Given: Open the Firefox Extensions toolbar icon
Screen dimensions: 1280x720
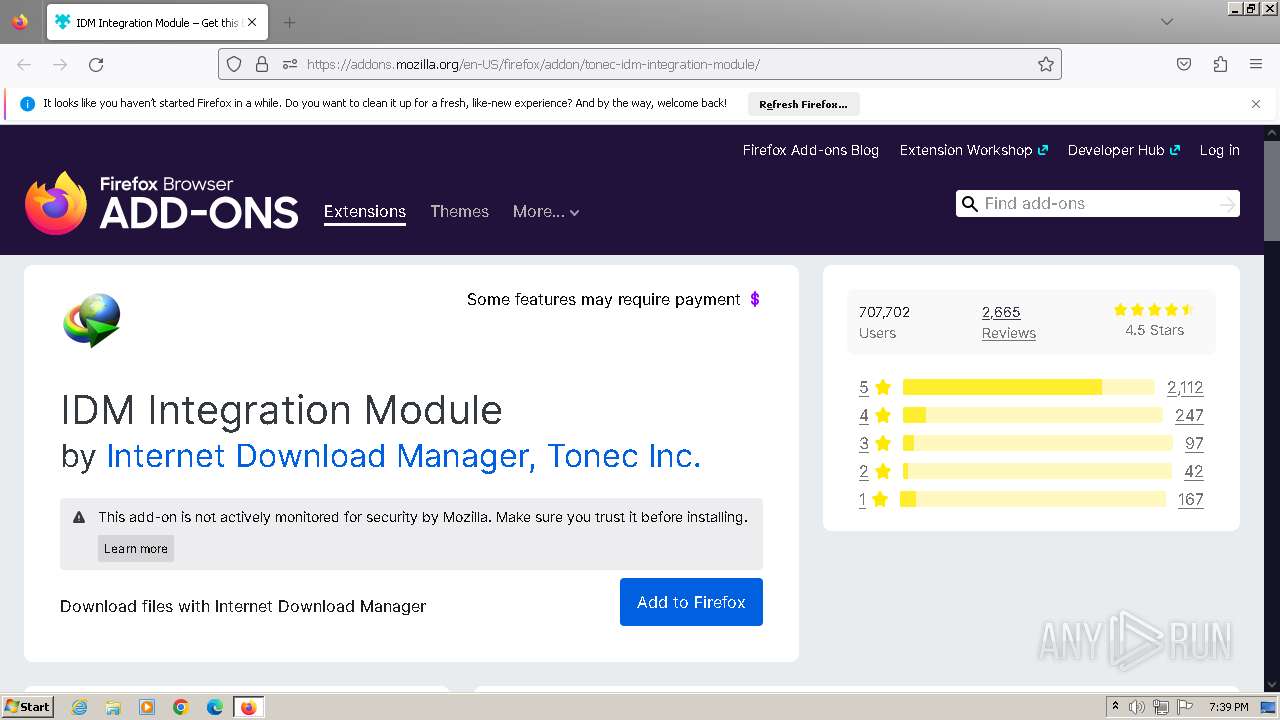Looking at the screenshot, I should click(1220, 64).
